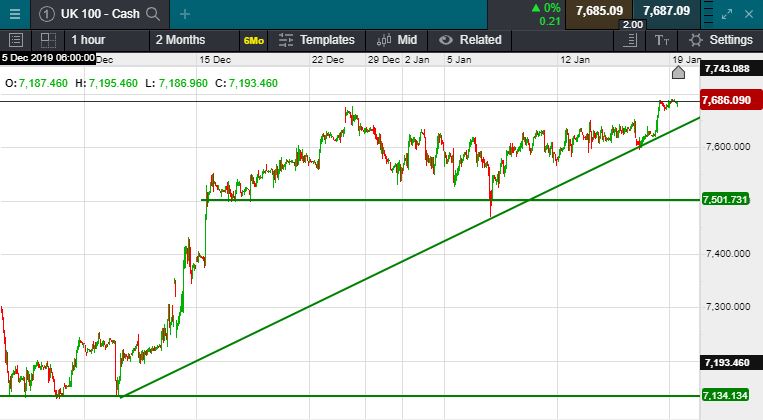Click the sell price 7,685.09 button

point(600,11)
